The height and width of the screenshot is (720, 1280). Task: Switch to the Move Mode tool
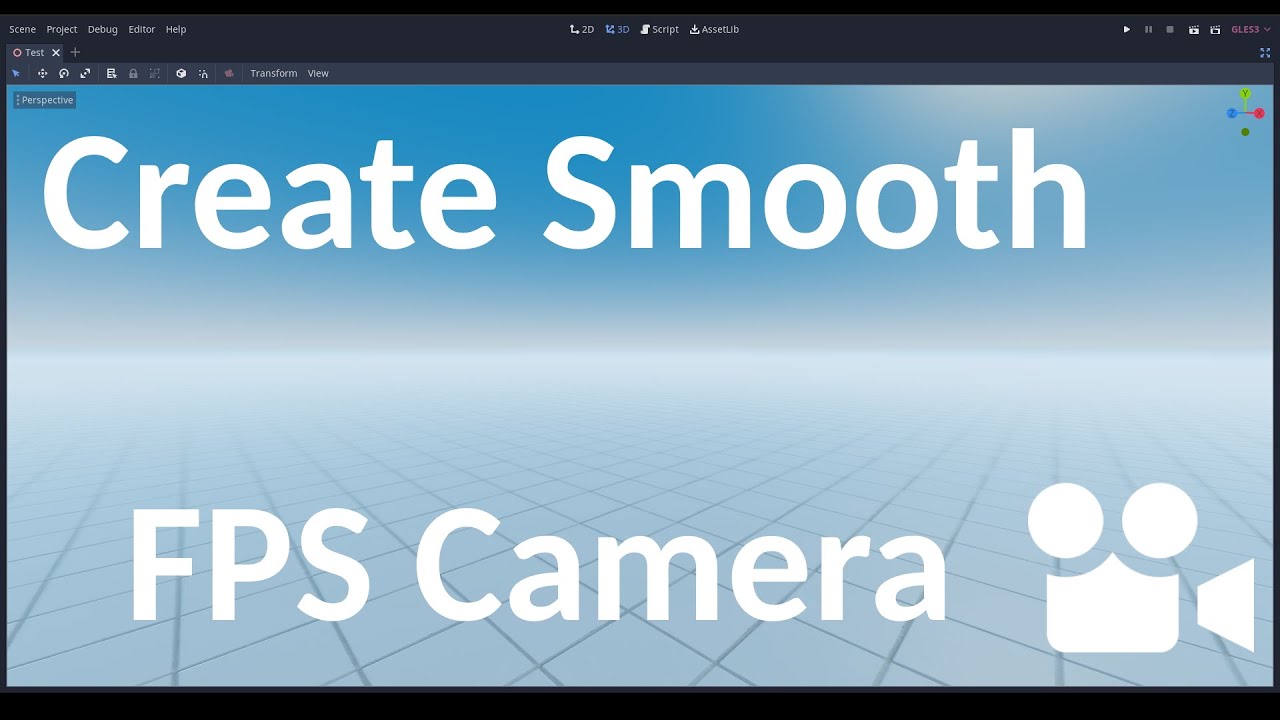(x=42, y=73)
